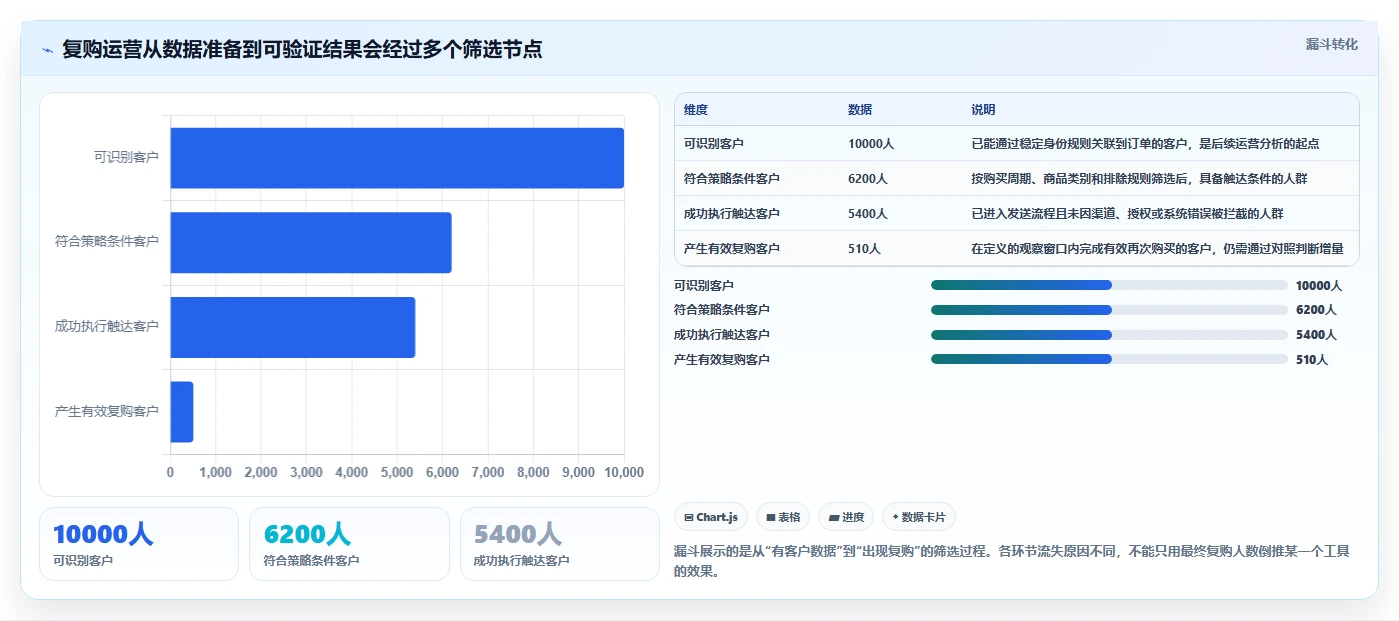The image size is (1399, 621).
Task: Select the 5400人 progress bar for 成功执行触达客户
Action: [x=1109, y=335]
